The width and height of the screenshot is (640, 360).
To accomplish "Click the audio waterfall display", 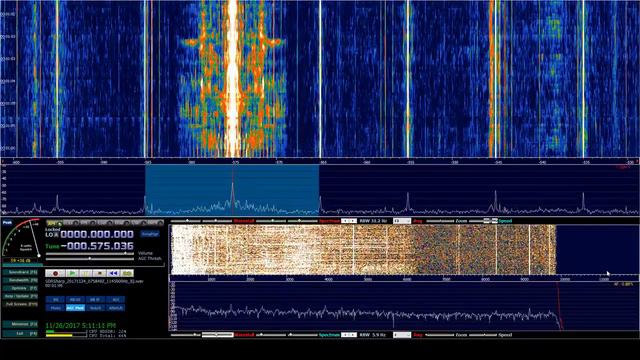I will [363, 250].
